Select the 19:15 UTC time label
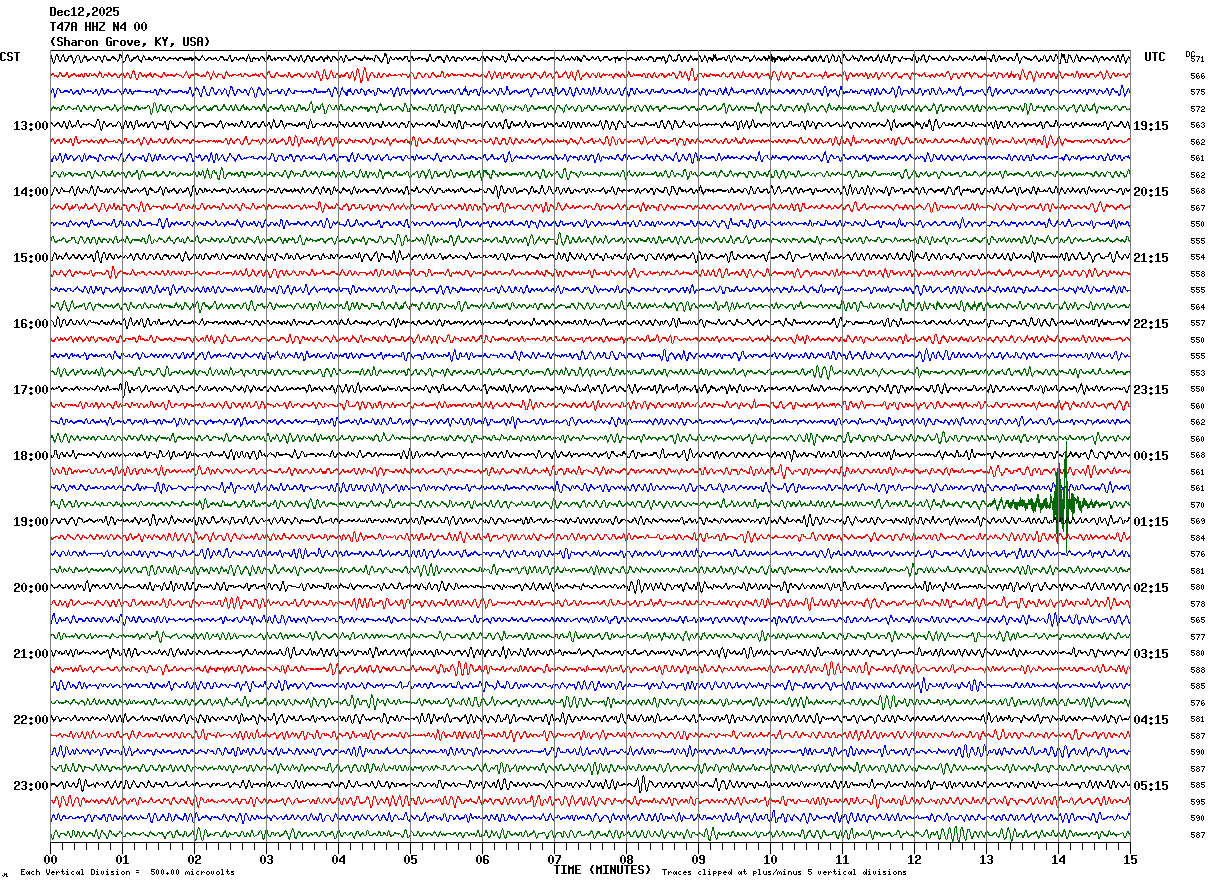 coord(1151,126)
